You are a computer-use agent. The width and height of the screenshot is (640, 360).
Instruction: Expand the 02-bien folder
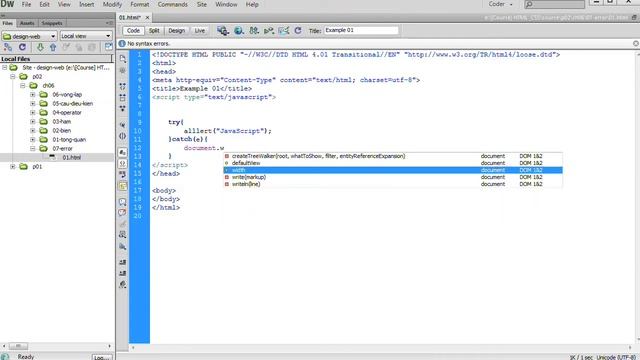(33, 131)
